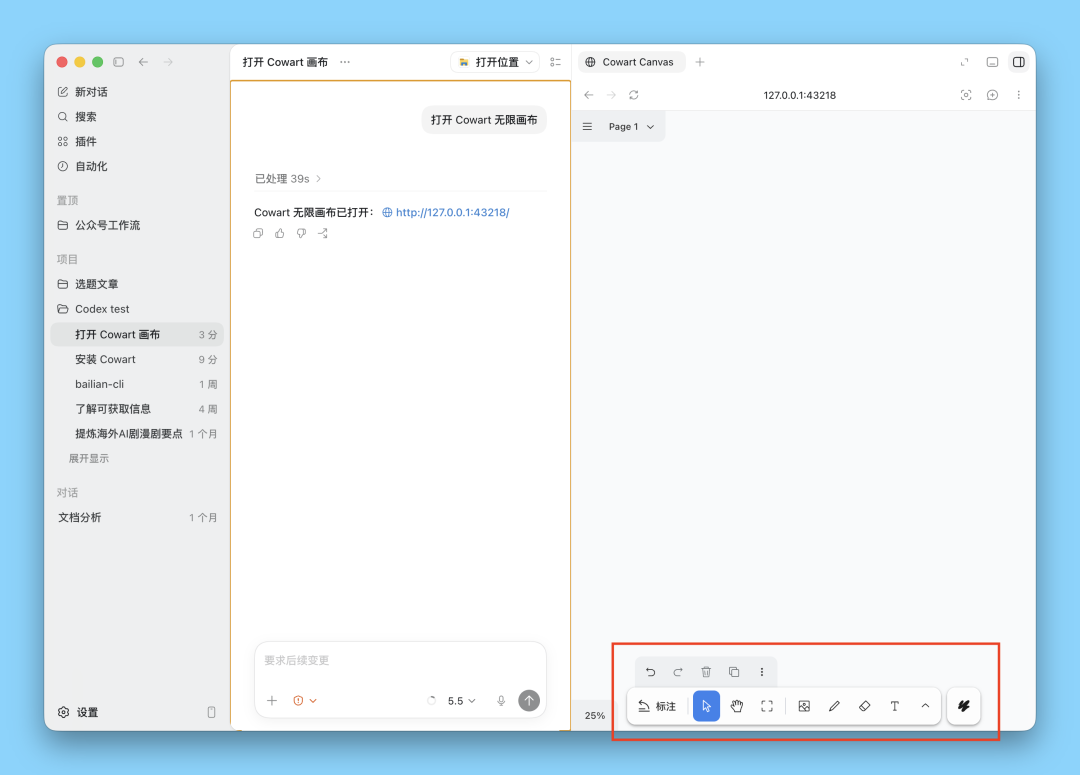Select the 了解可获取信息 conversation
This screenshot has width=1080, height=775.
[x=137, y=409]
